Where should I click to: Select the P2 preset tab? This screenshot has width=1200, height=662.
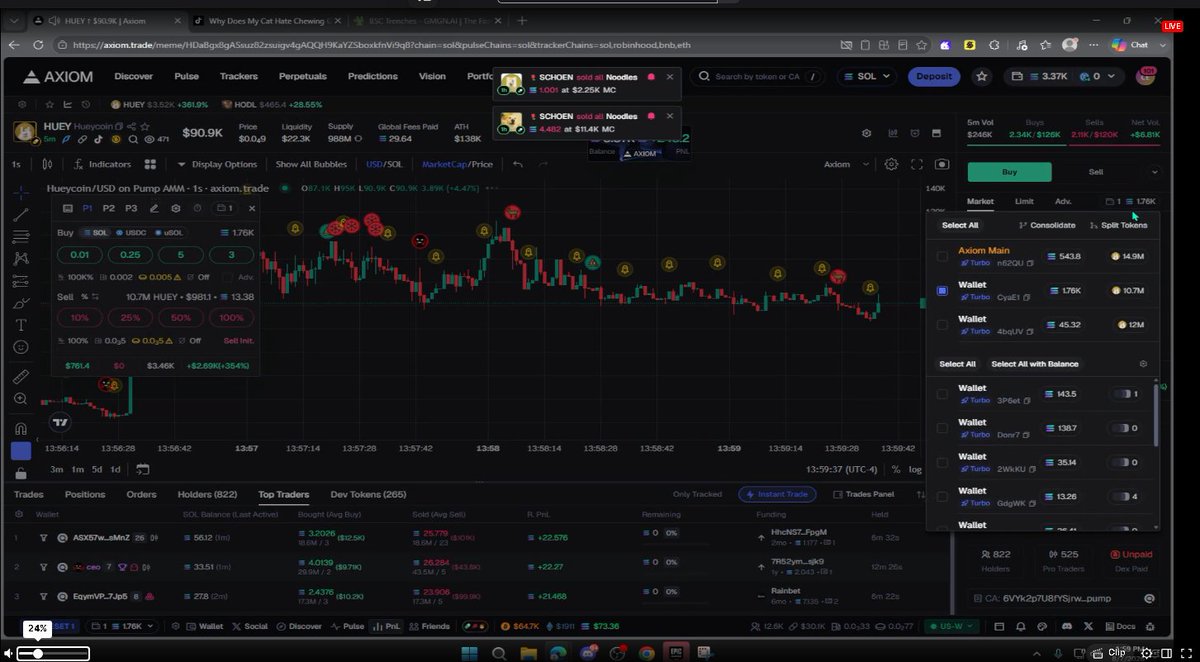click(109, 208)
